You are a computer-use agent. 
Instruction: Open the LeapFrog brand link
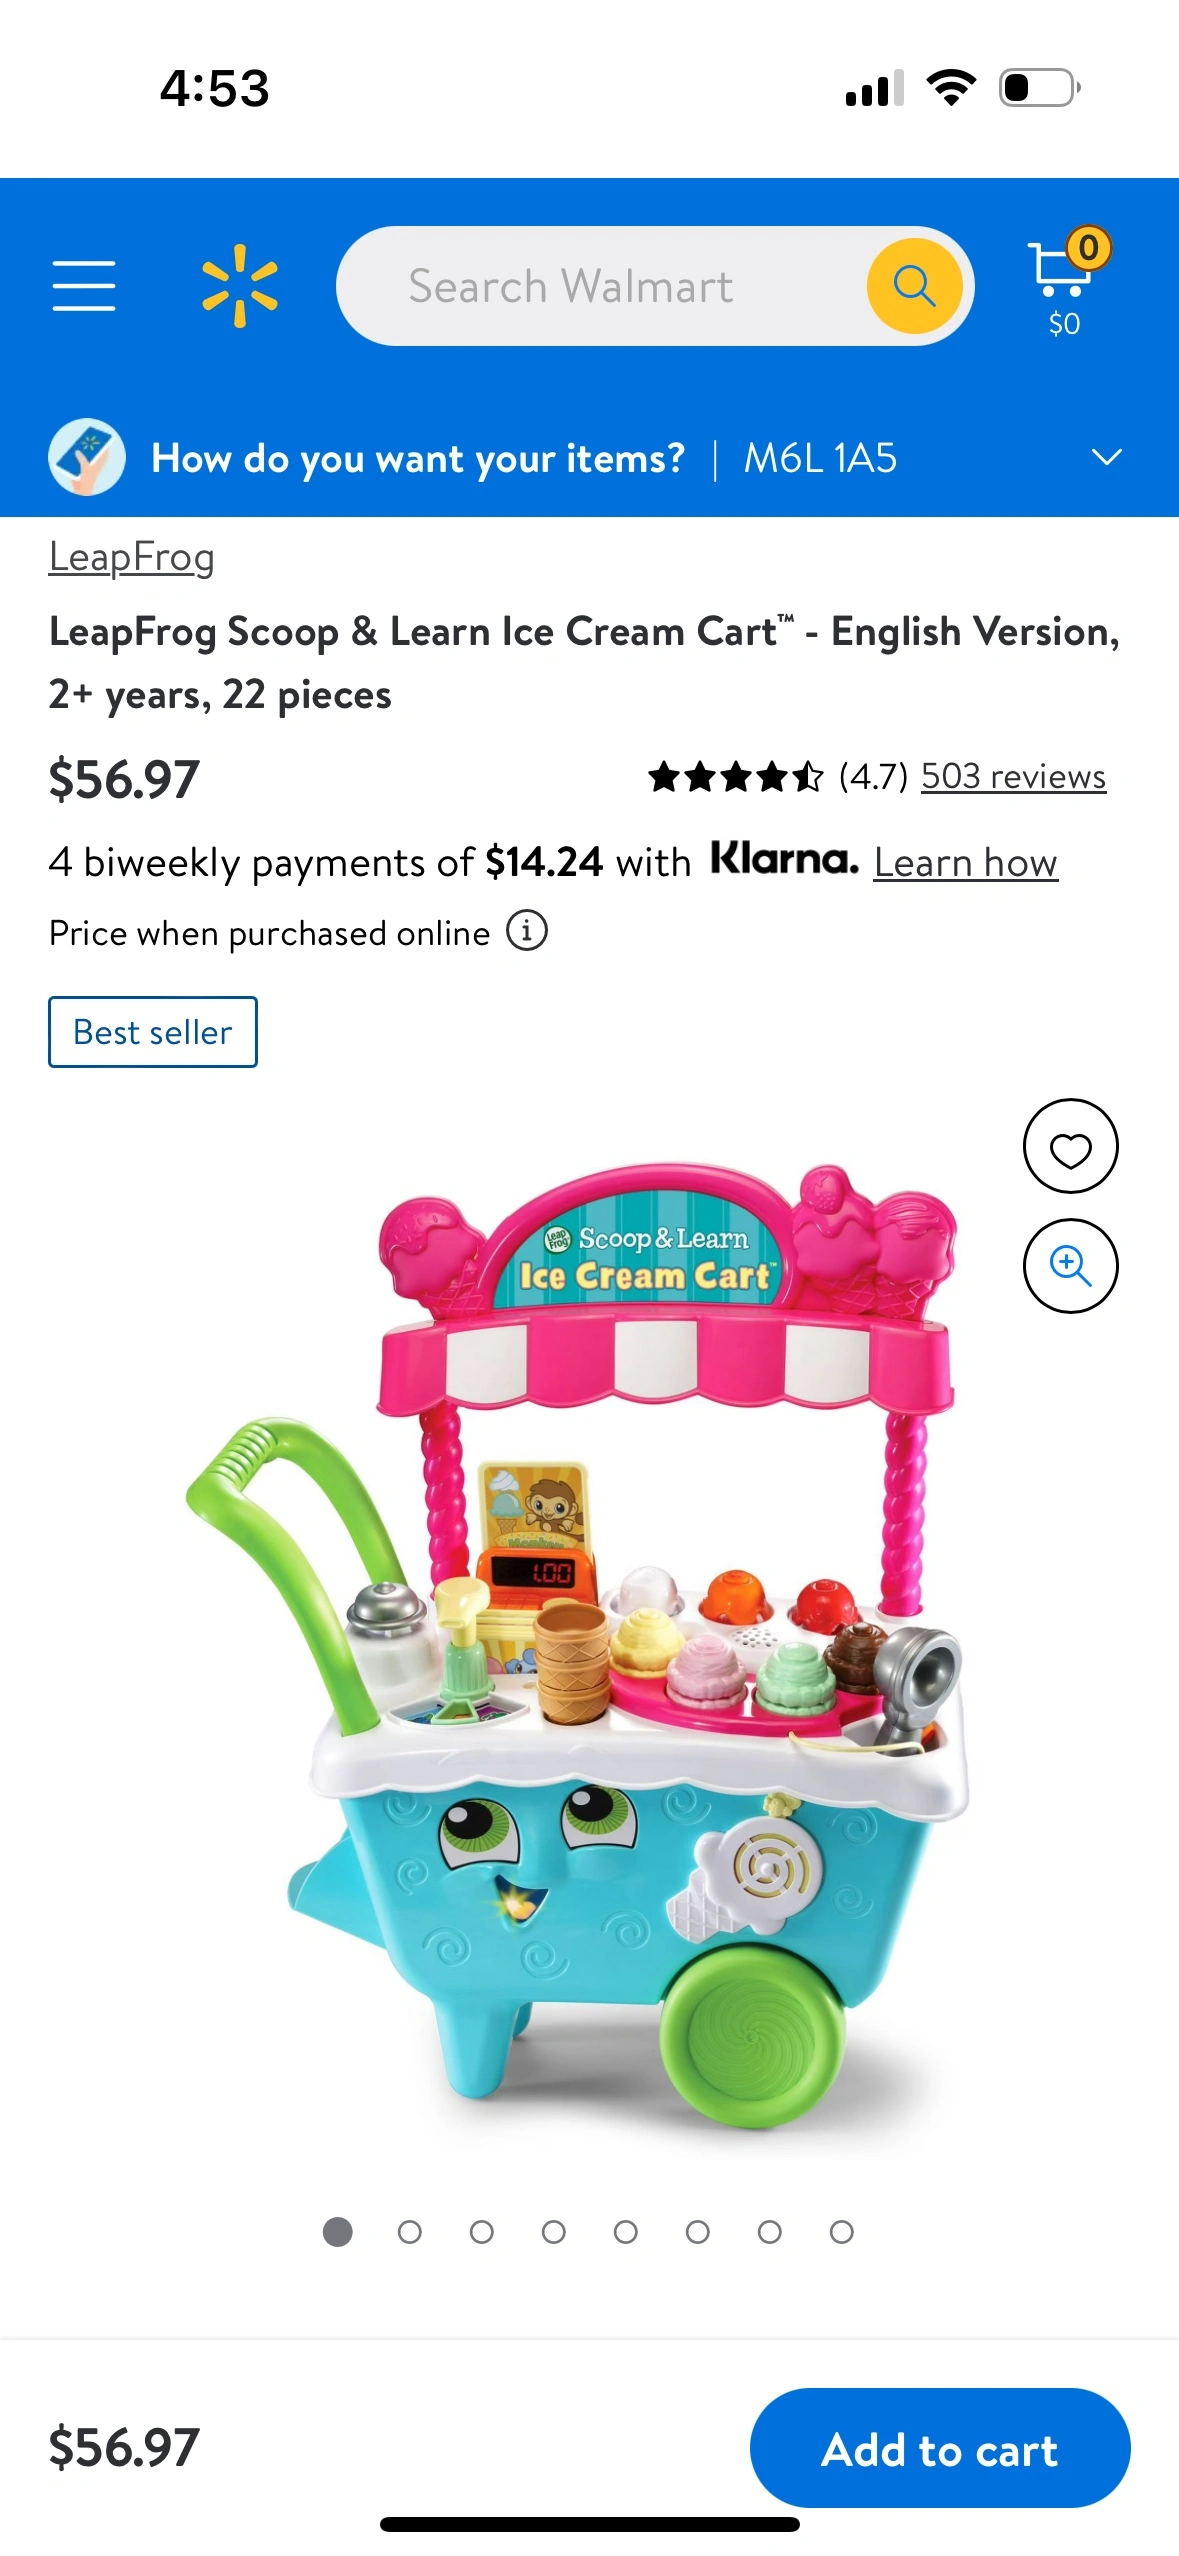coord(132,557)
